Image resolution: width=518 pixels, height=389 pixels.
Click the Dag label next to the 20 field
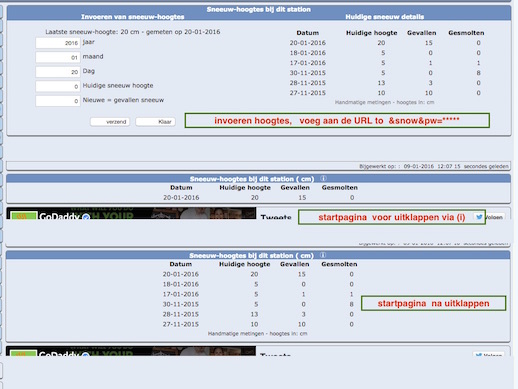[x=89, y=71]
